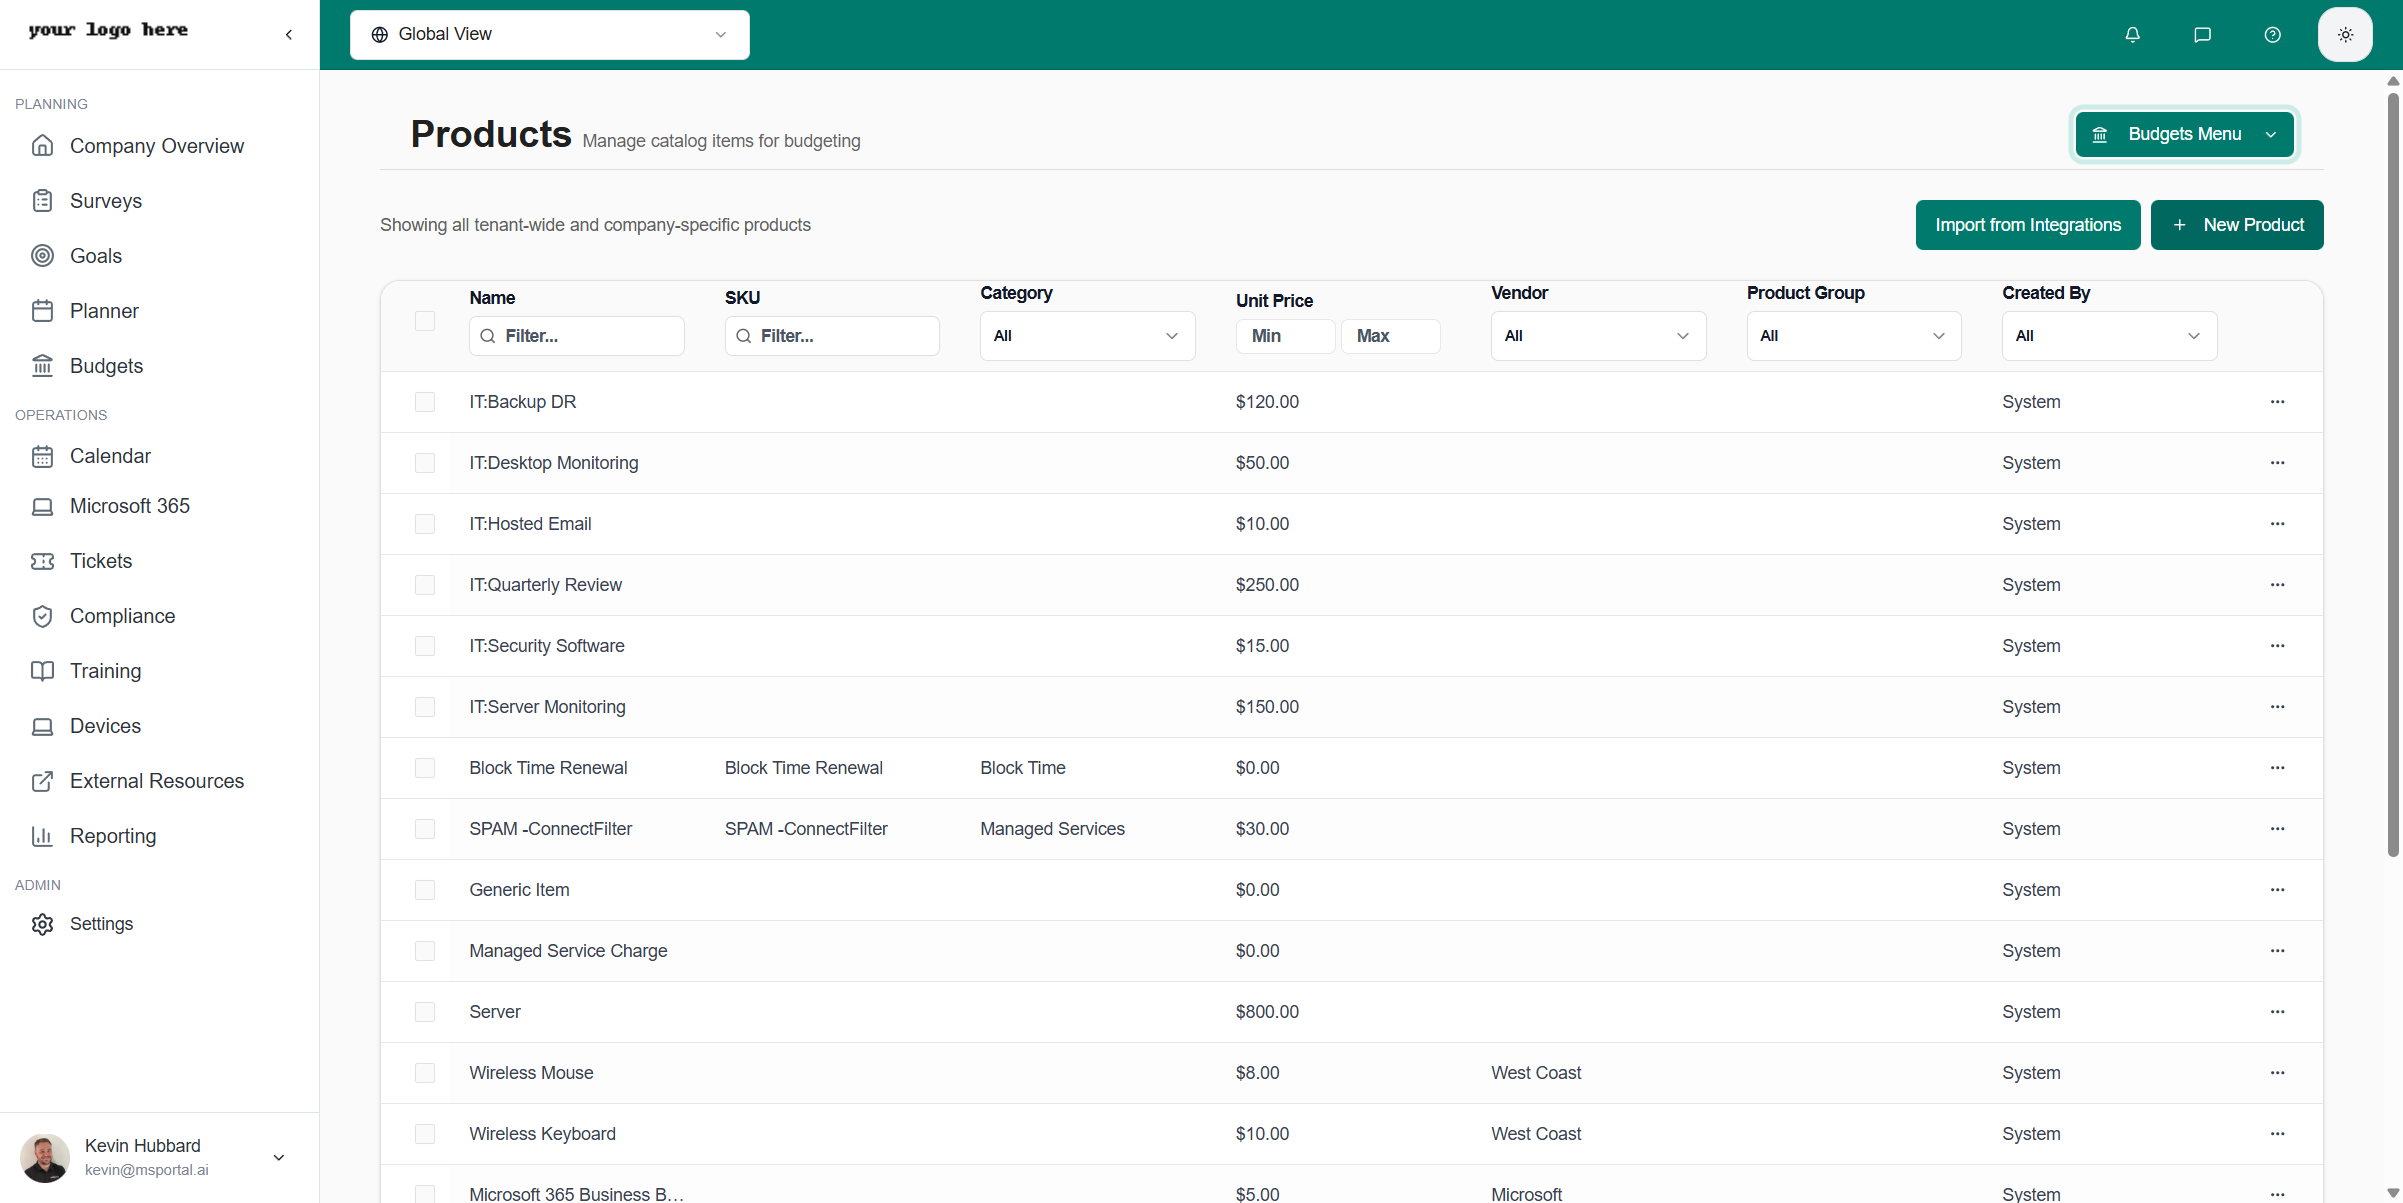The height and width of the screenshot is (1203, 2403).
Task: Check the select-all checkbox in table header
Action: [x=425, y=321]
